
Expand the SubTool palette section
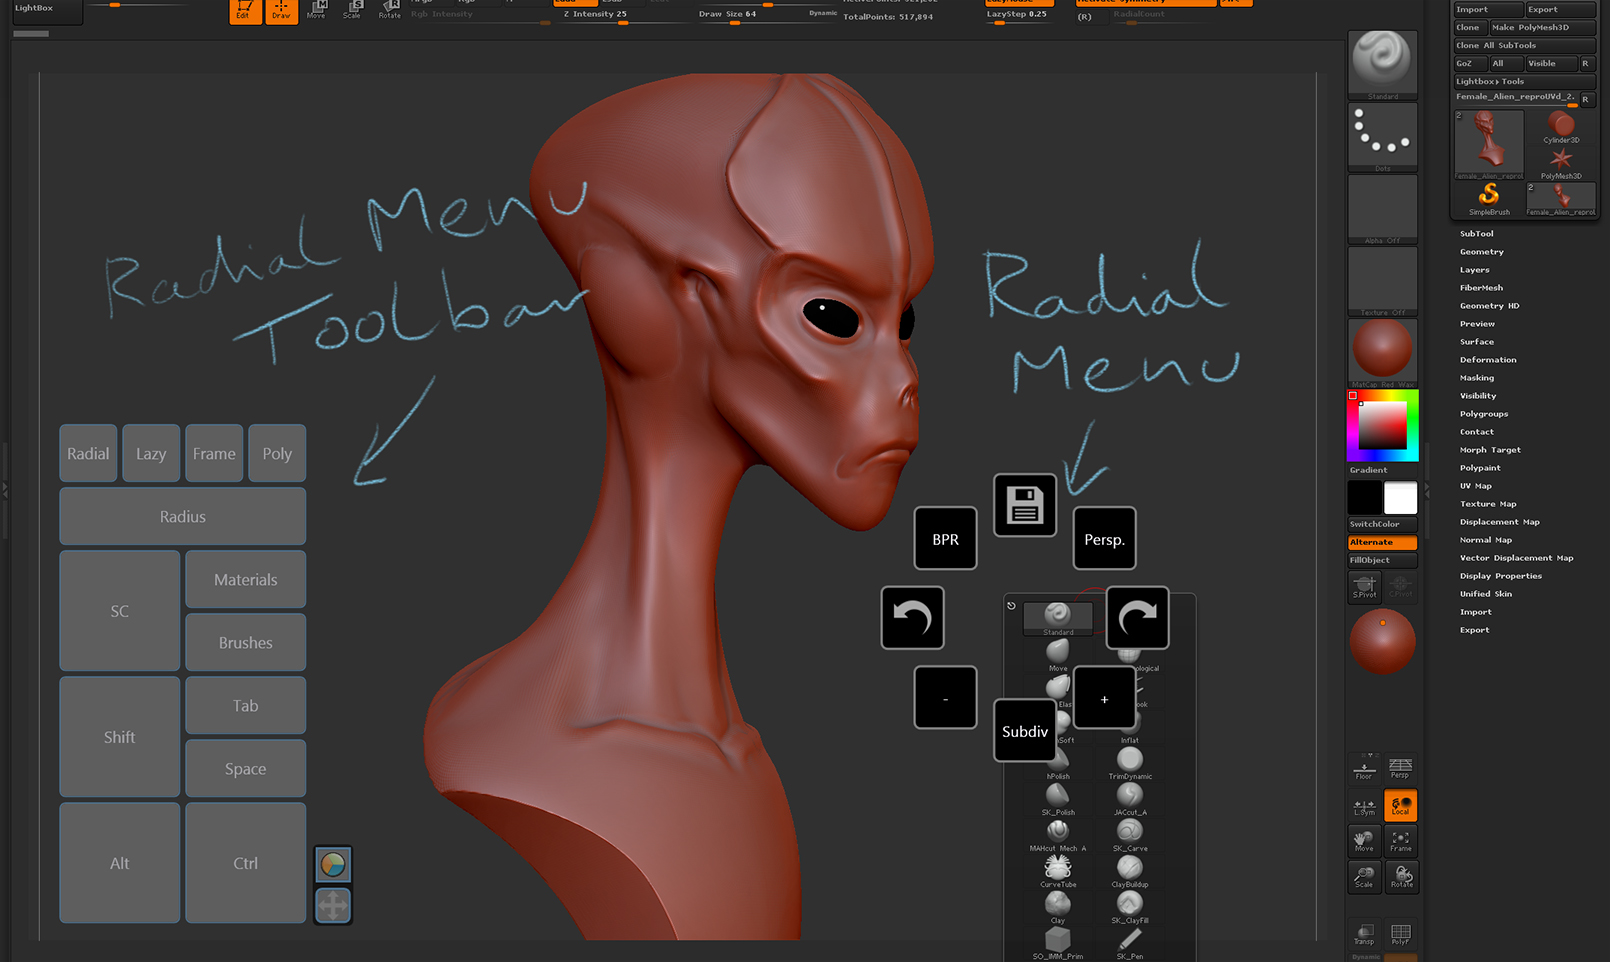[1476, 234]
